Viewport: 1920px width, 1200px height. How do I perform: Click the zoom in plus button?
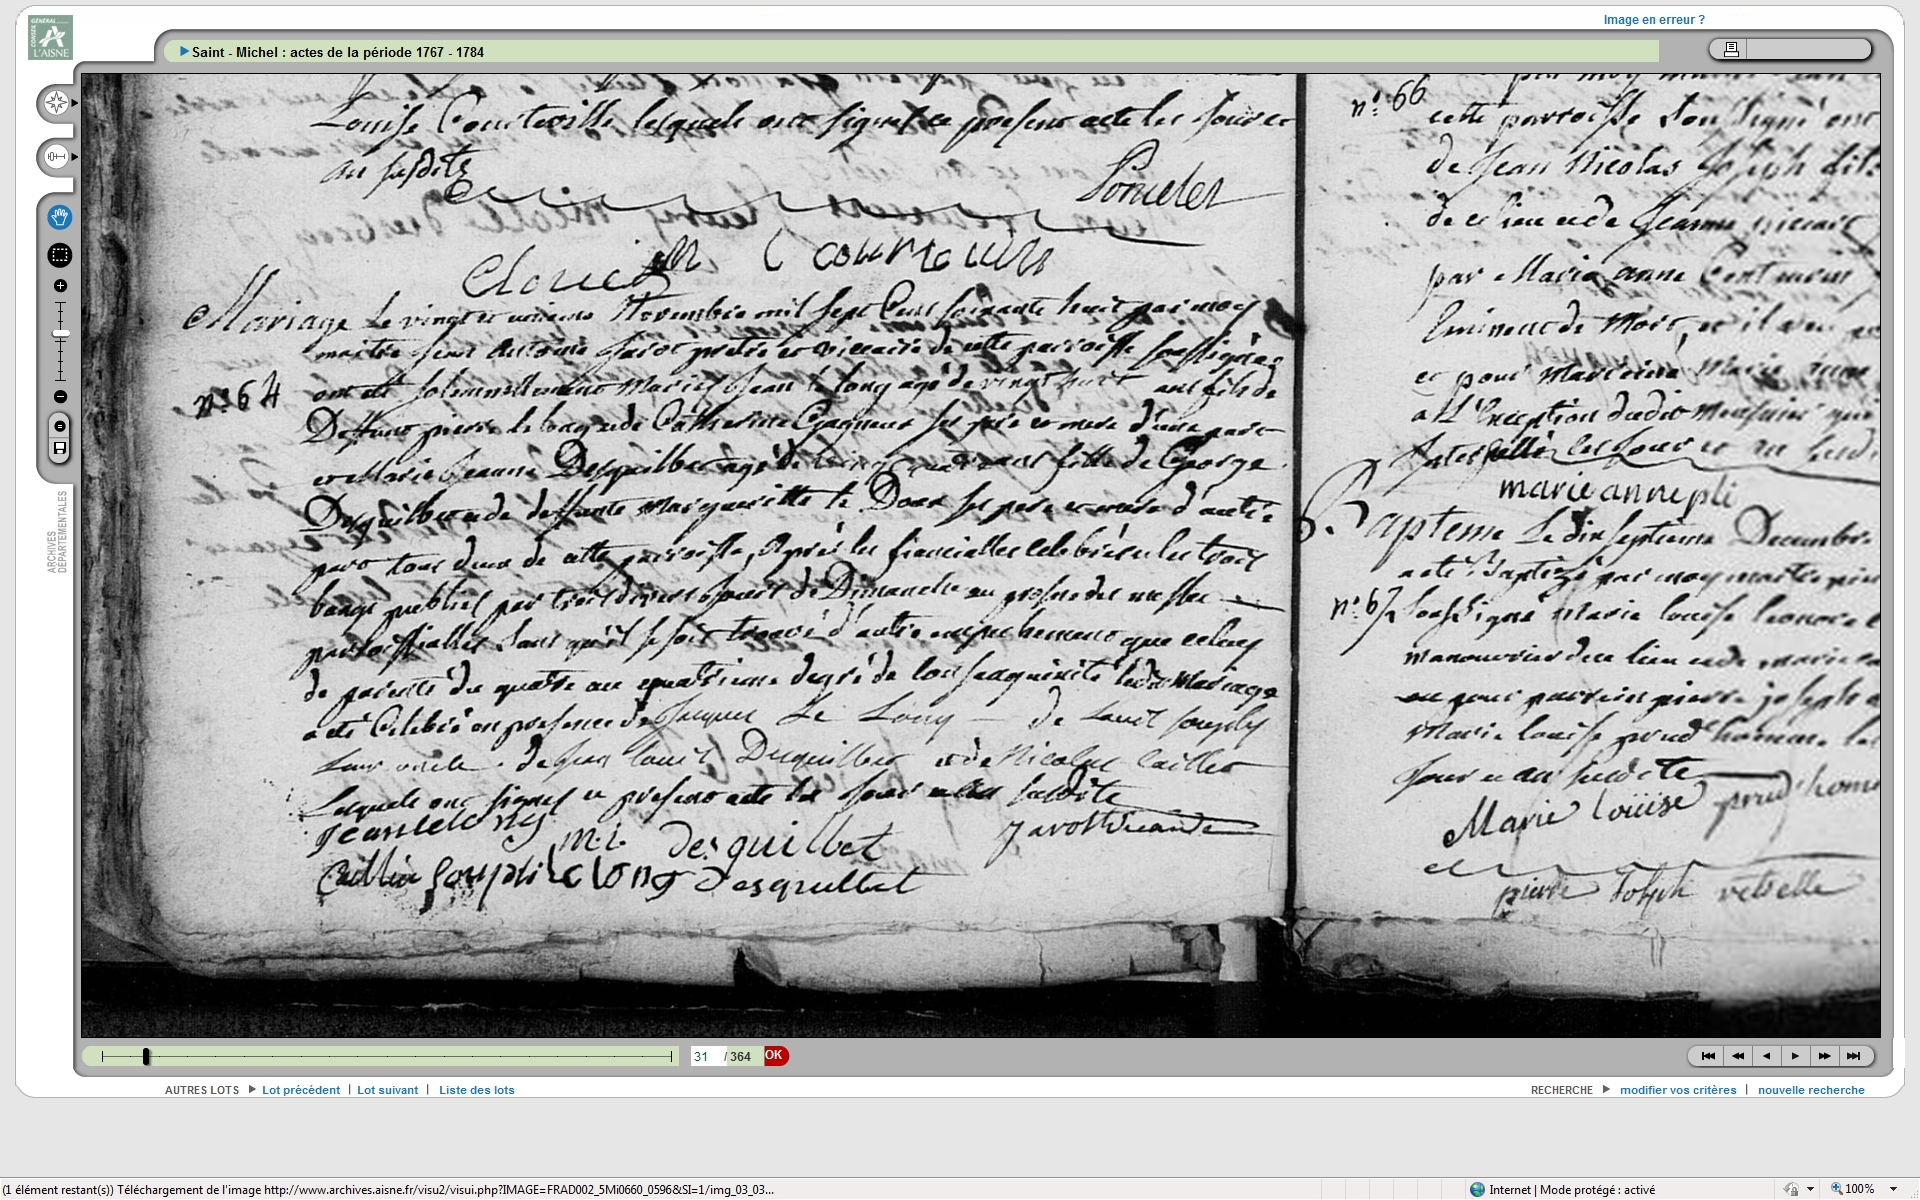click(60, 286)
